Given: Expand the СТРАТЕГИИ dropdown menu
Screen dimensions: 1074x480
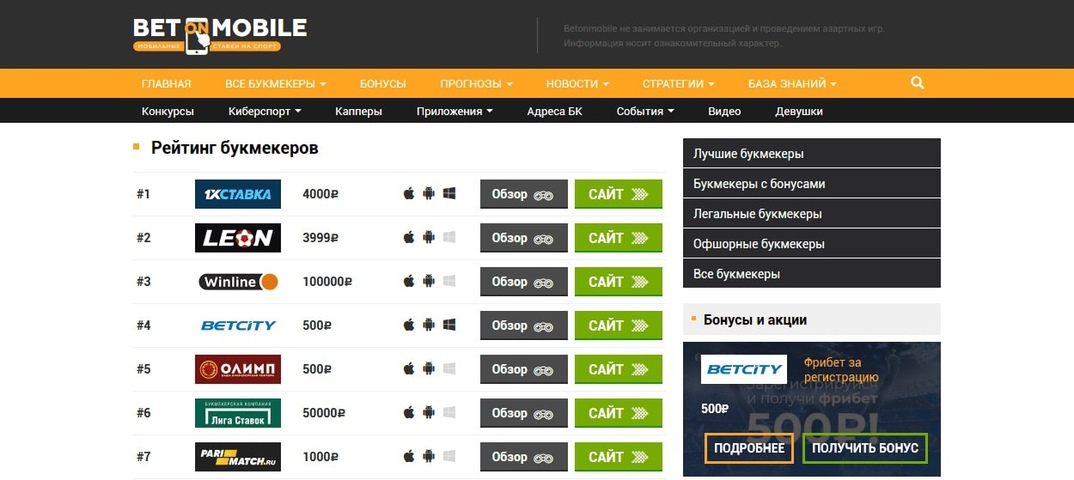Looking at the screenshot, I should [678, 84].
